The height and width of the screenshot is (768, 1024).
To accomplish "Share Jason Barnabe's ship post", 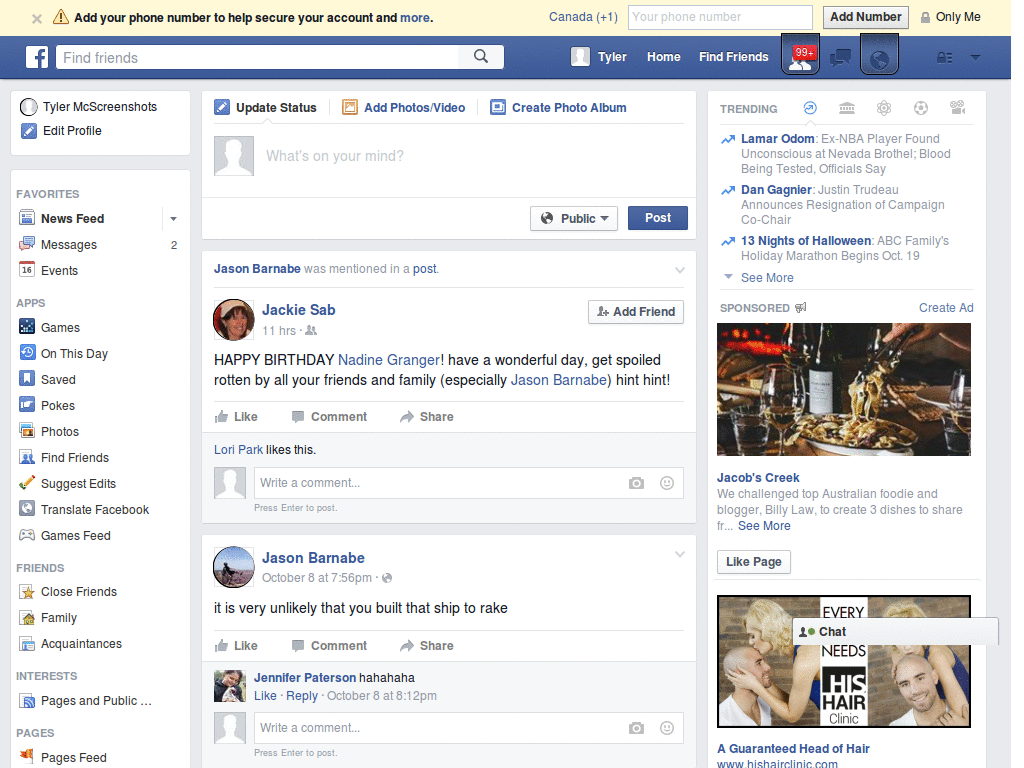I will 427,646.
